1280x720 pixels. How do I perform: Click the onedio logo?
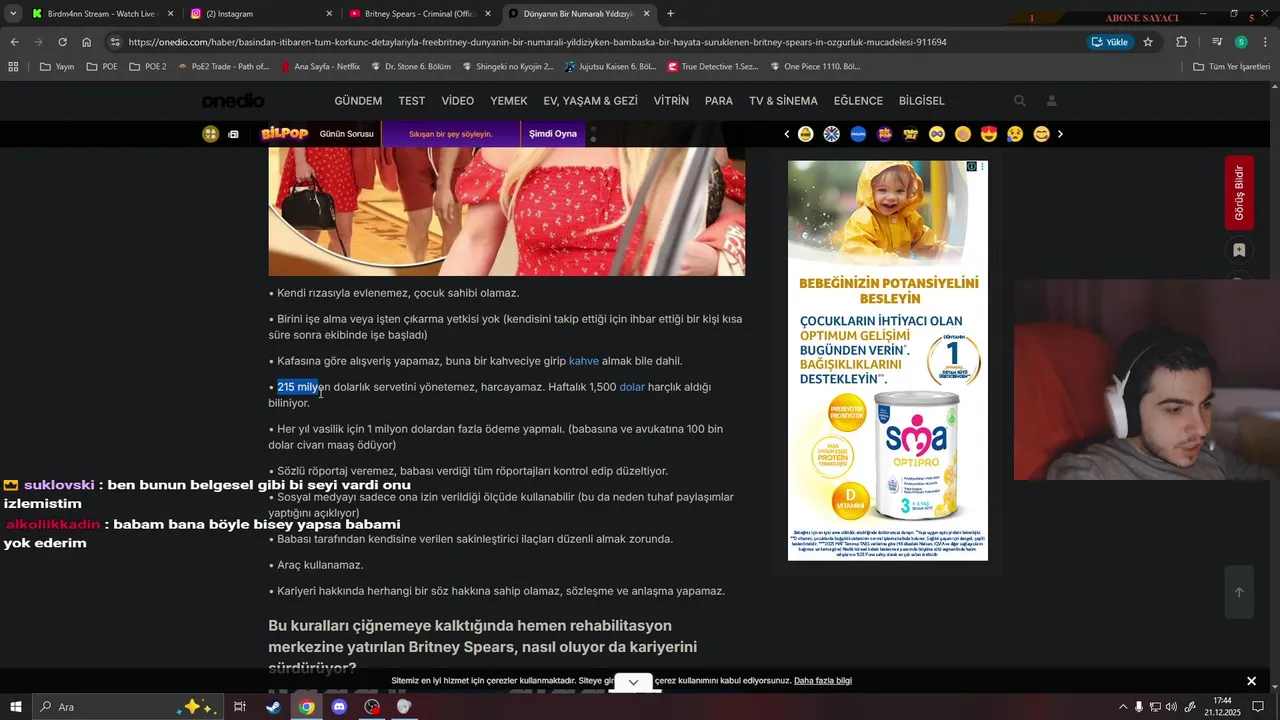click(233, 101)
